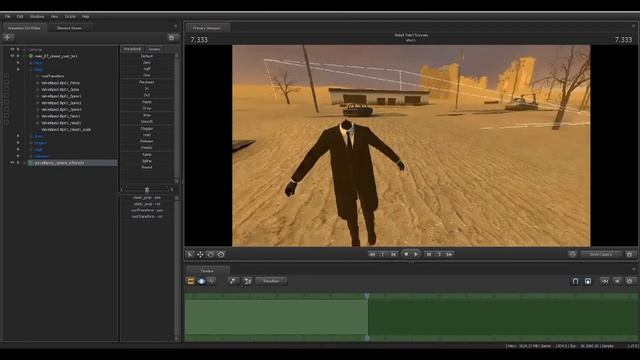Step back one frame in the viewport
The height and width of the screenshot is (360, 640).
[393, 254]
